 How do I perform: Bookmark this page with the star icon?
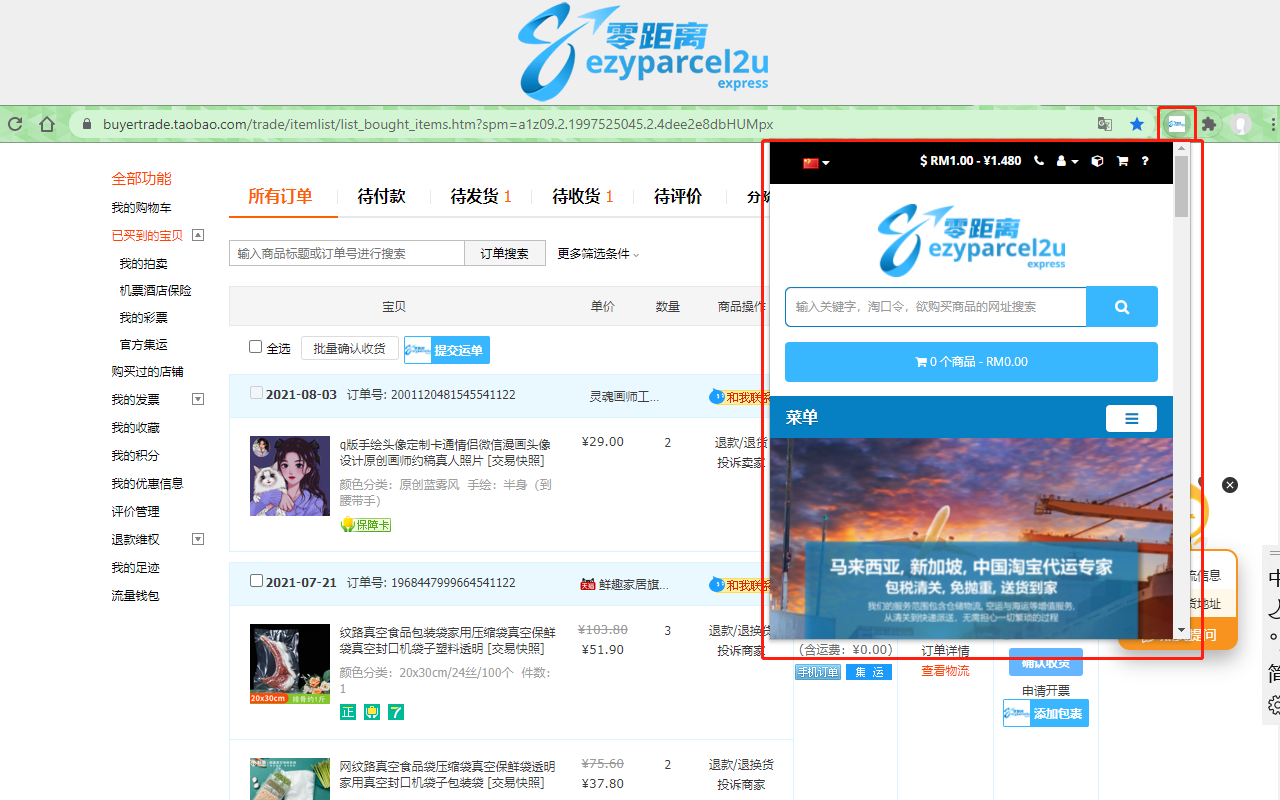[1137, 125]
